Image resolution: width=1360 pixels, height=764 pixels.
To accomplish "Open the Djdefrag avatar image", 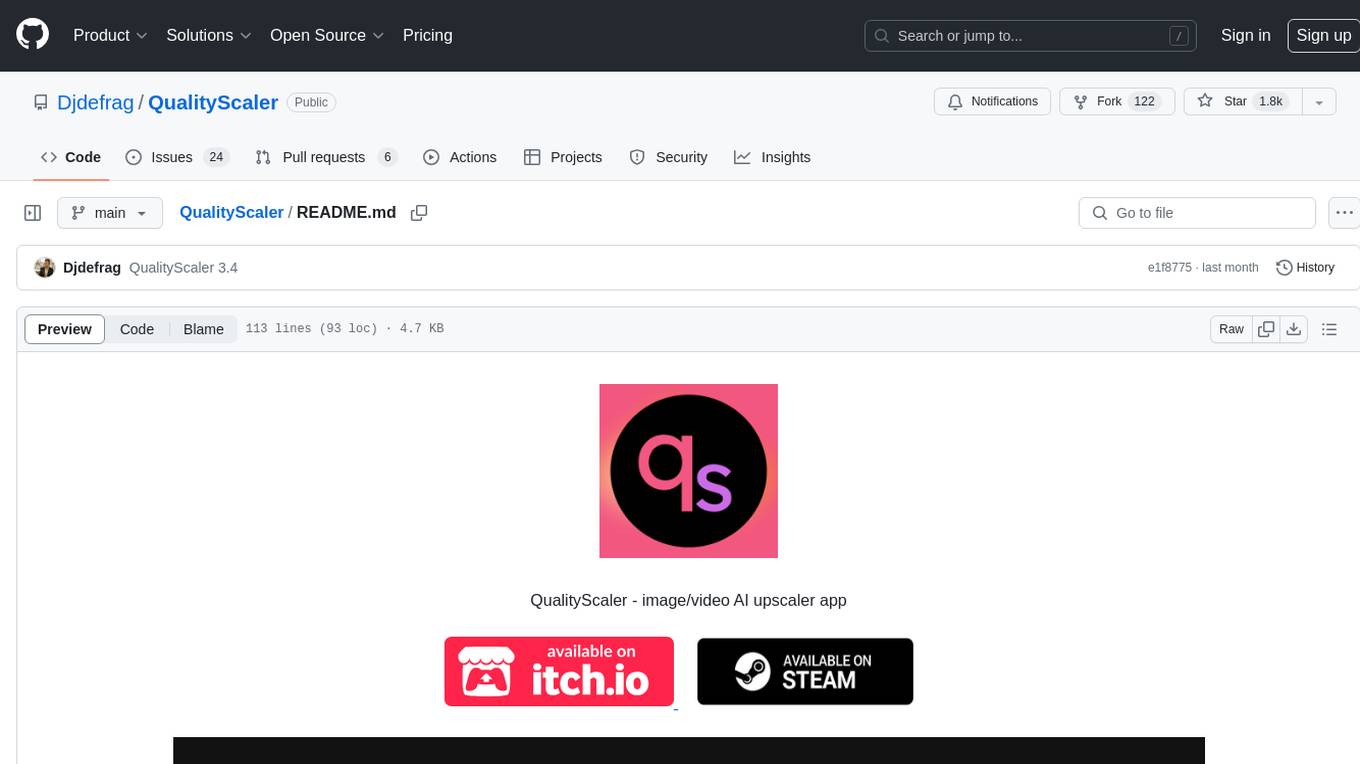I will tap(44, 267).
